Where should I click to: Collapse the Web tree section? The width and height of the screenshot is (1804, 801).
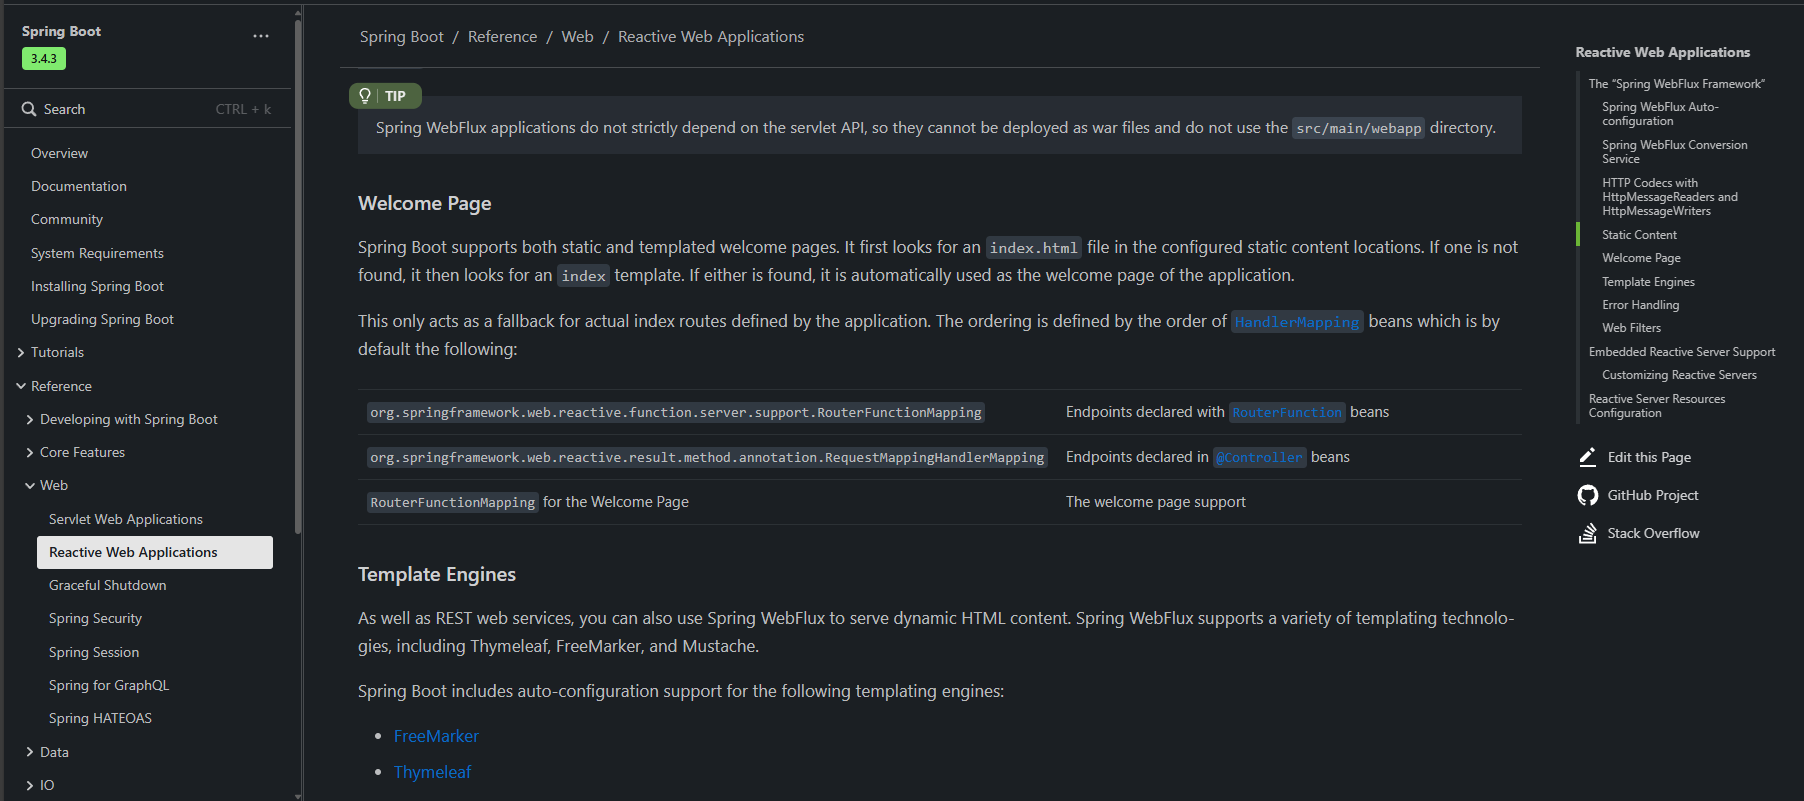click(x=30, y=486)
